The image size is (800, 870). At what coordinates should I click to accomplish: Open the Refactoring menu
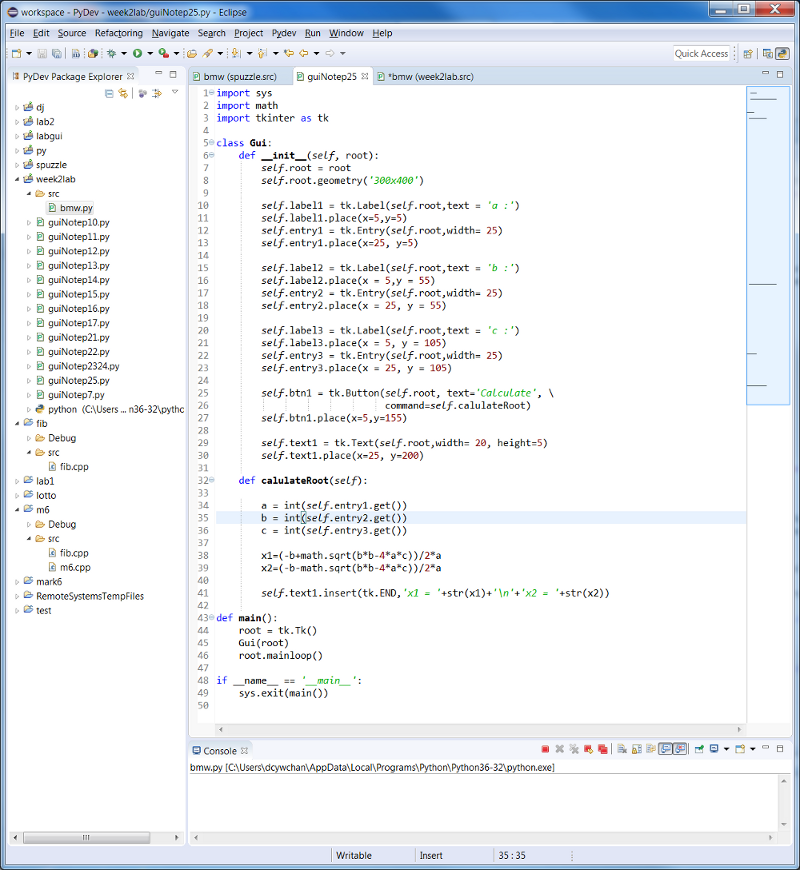(x=118, y=33)
